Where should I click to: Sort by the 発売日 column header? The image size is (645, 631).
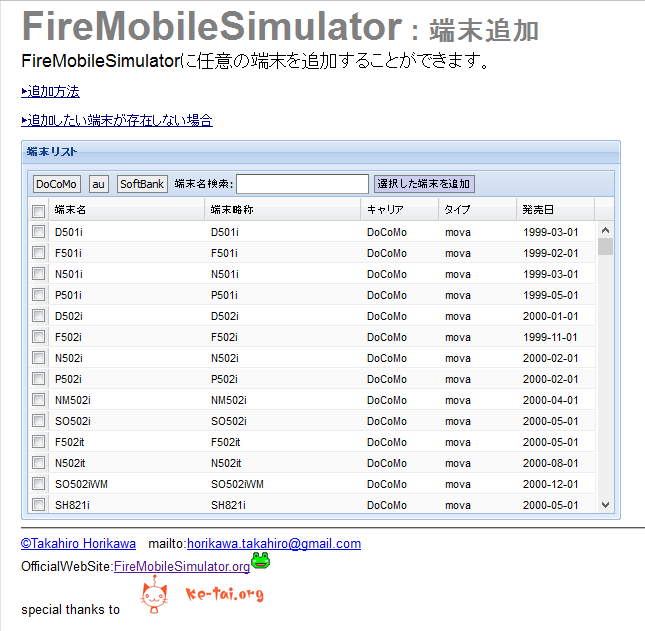pos(556,209)
